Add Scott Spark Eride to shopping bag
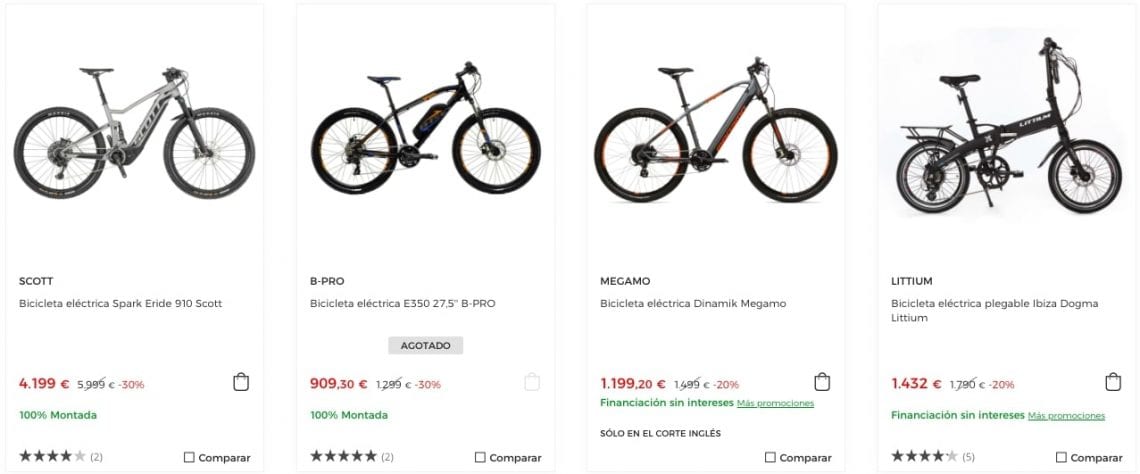1140x474 pixels. coord(241,382)
